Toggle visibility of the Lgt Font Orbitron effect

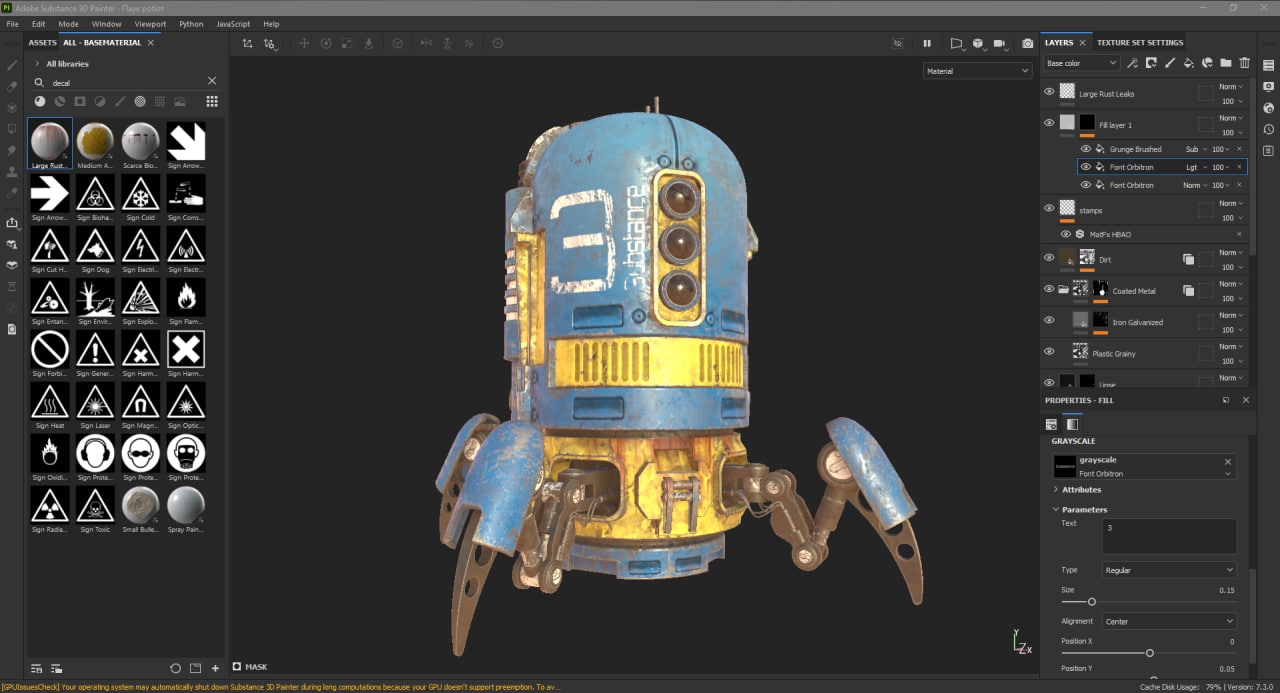[1086, 167]
